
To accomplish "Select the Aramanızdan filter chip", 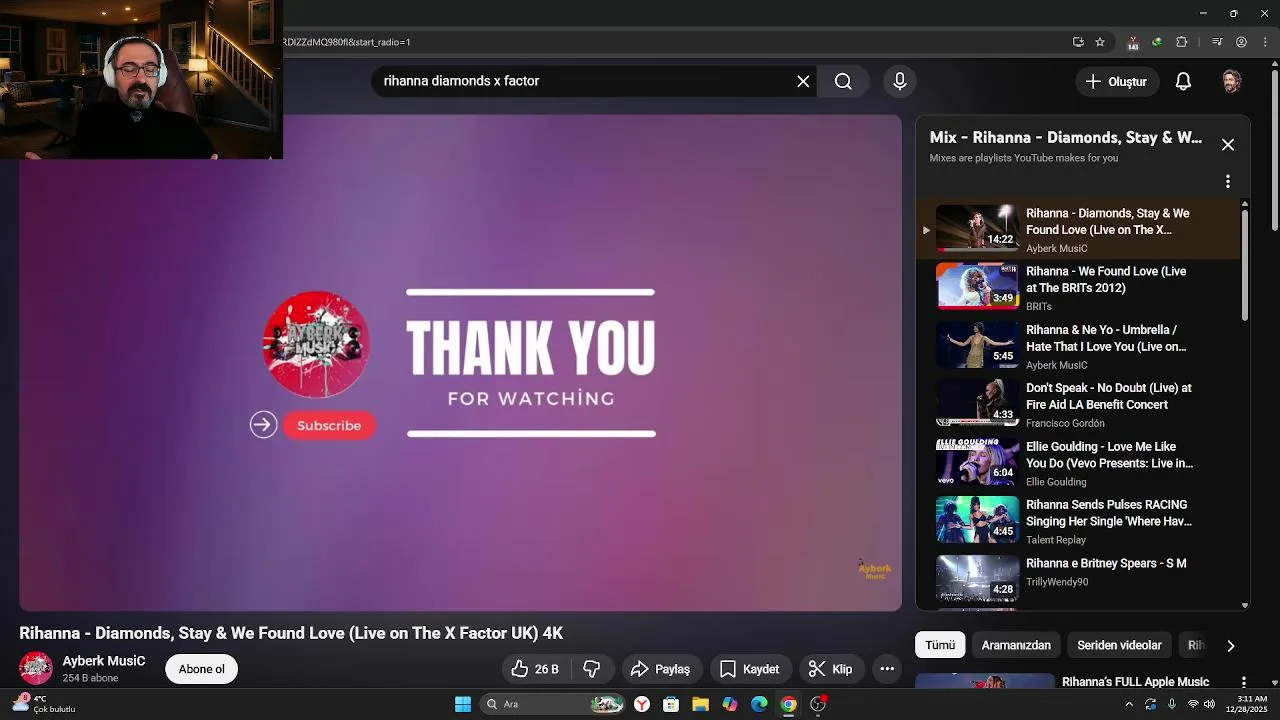I will pos(1016,645).
